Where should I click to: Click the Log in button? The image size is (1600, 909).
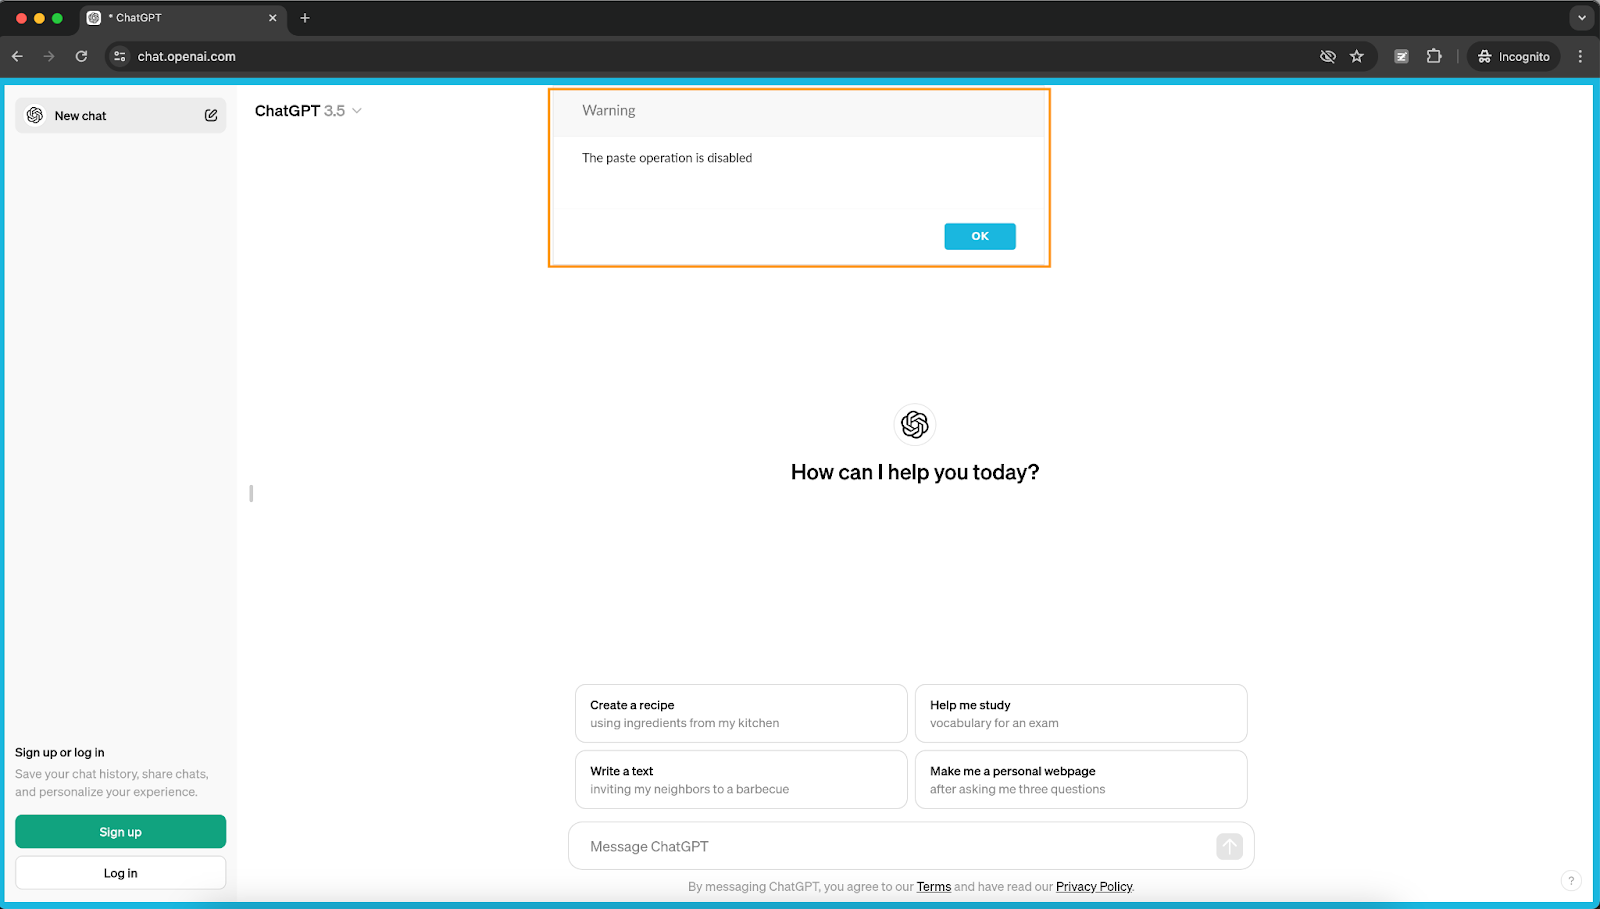coord(120,873)
